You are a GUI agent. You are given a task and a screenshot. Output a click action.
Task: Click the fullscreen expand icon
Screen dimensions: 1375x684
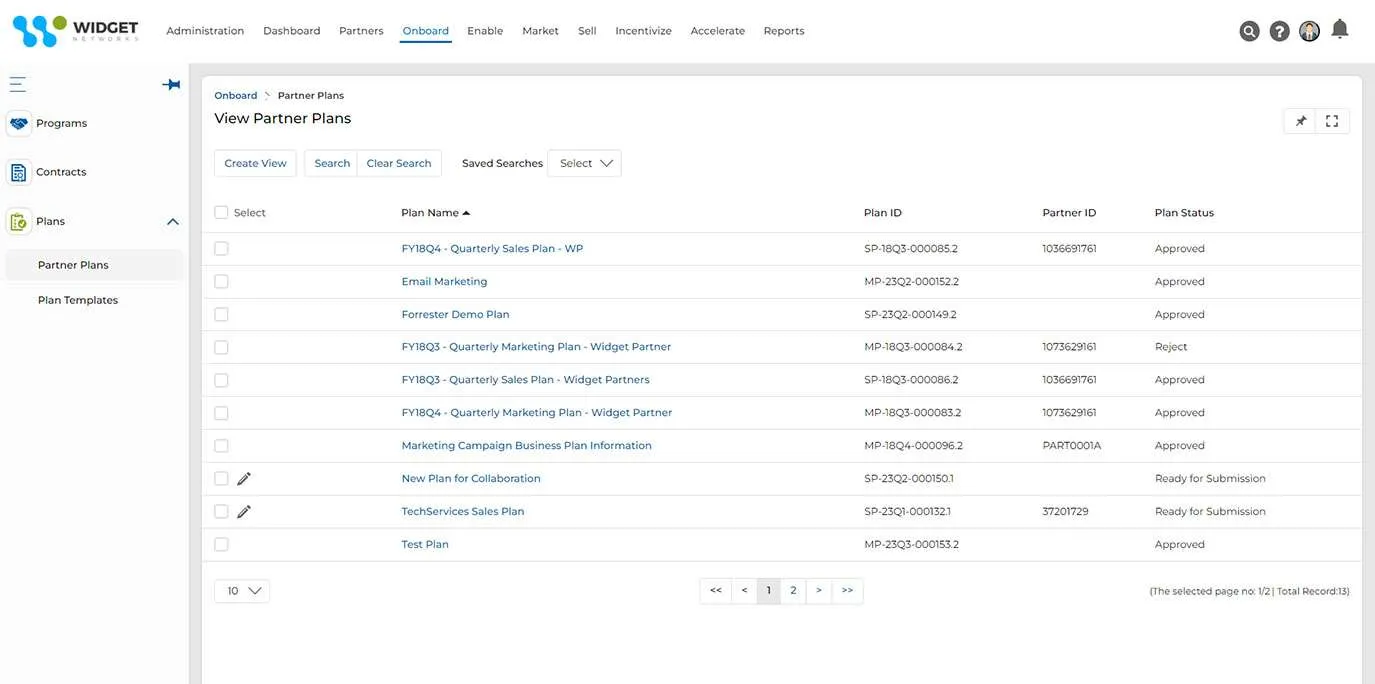click(1332, 121)
